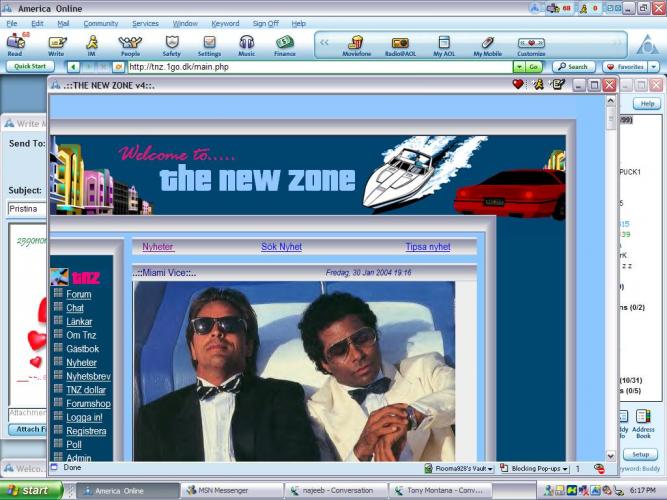Click the Forum link in sidebar
Viewport: 667px width, 500px height.
pos(78,295)
